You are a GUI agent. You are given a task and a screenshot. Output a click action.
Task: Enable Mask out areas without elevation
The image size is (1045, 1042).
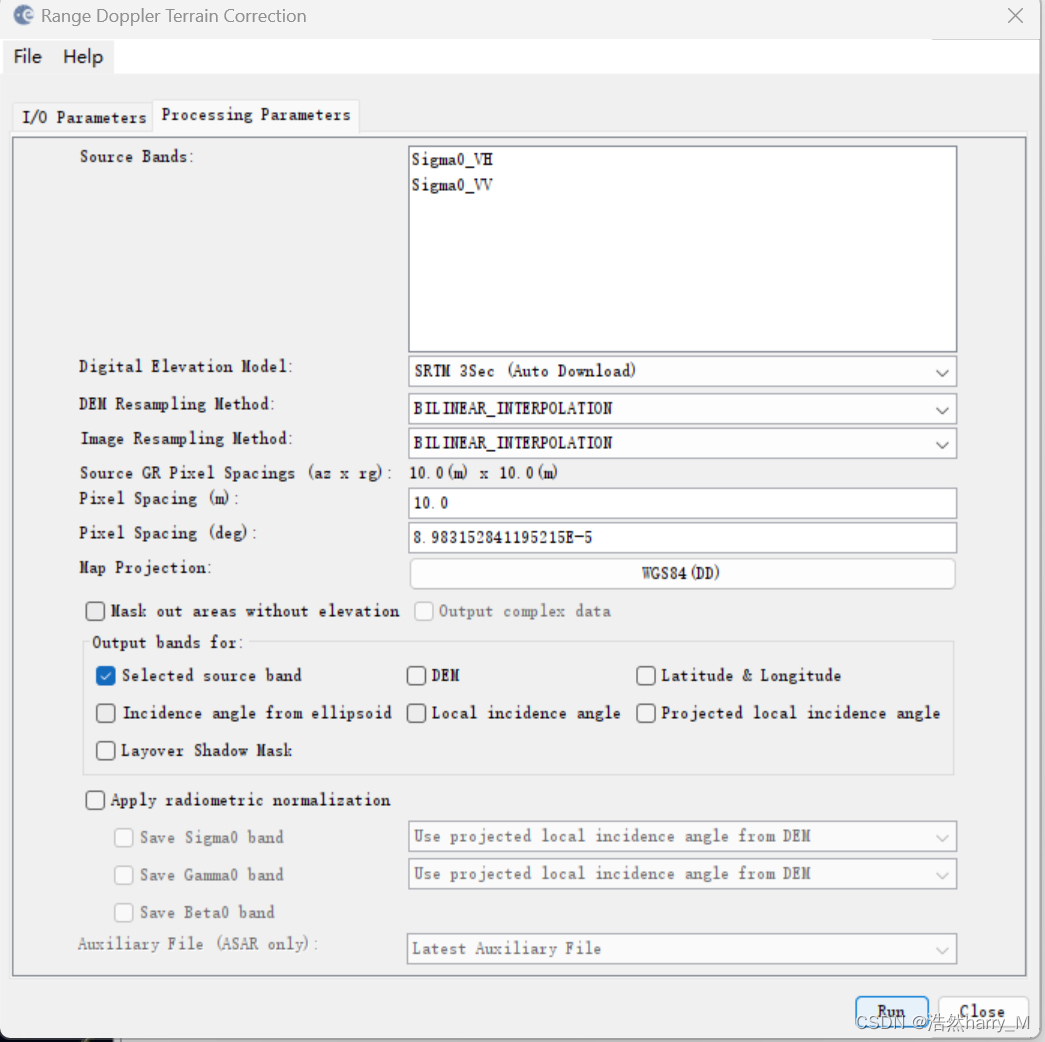pos(96,611)
